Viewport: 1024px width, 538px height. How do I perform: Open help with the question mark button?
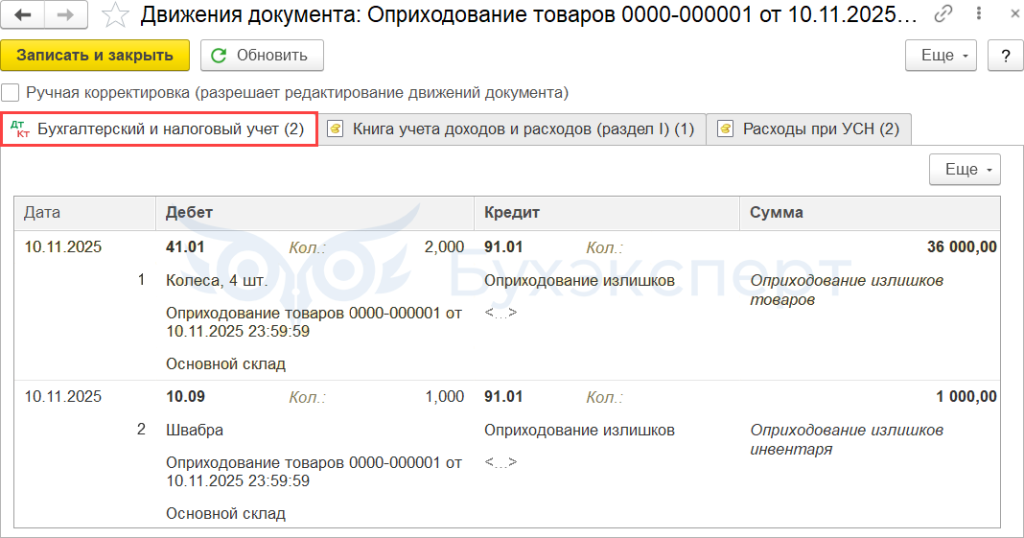(x=1004, y=56)
